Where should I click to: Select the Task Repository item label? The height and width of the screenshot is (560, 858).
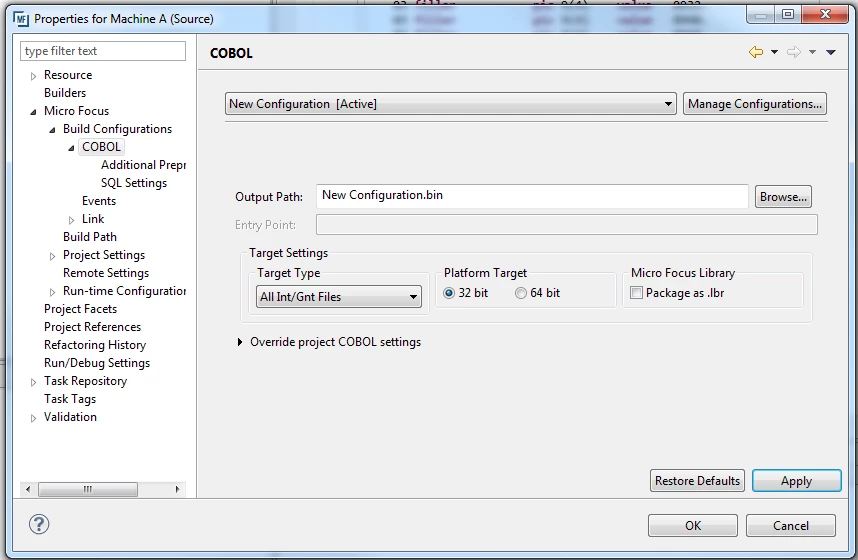click(x=85, y=381)
